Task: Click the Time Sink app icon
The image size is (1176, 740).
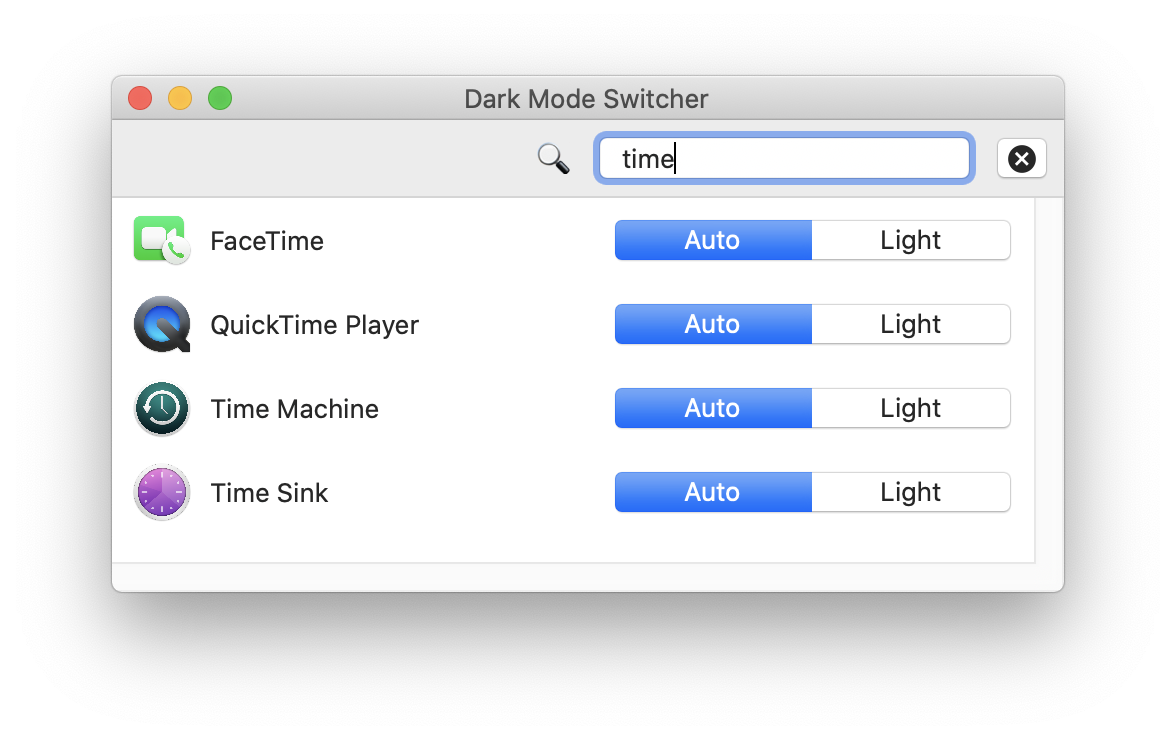Action: click(x=161, y=492)
